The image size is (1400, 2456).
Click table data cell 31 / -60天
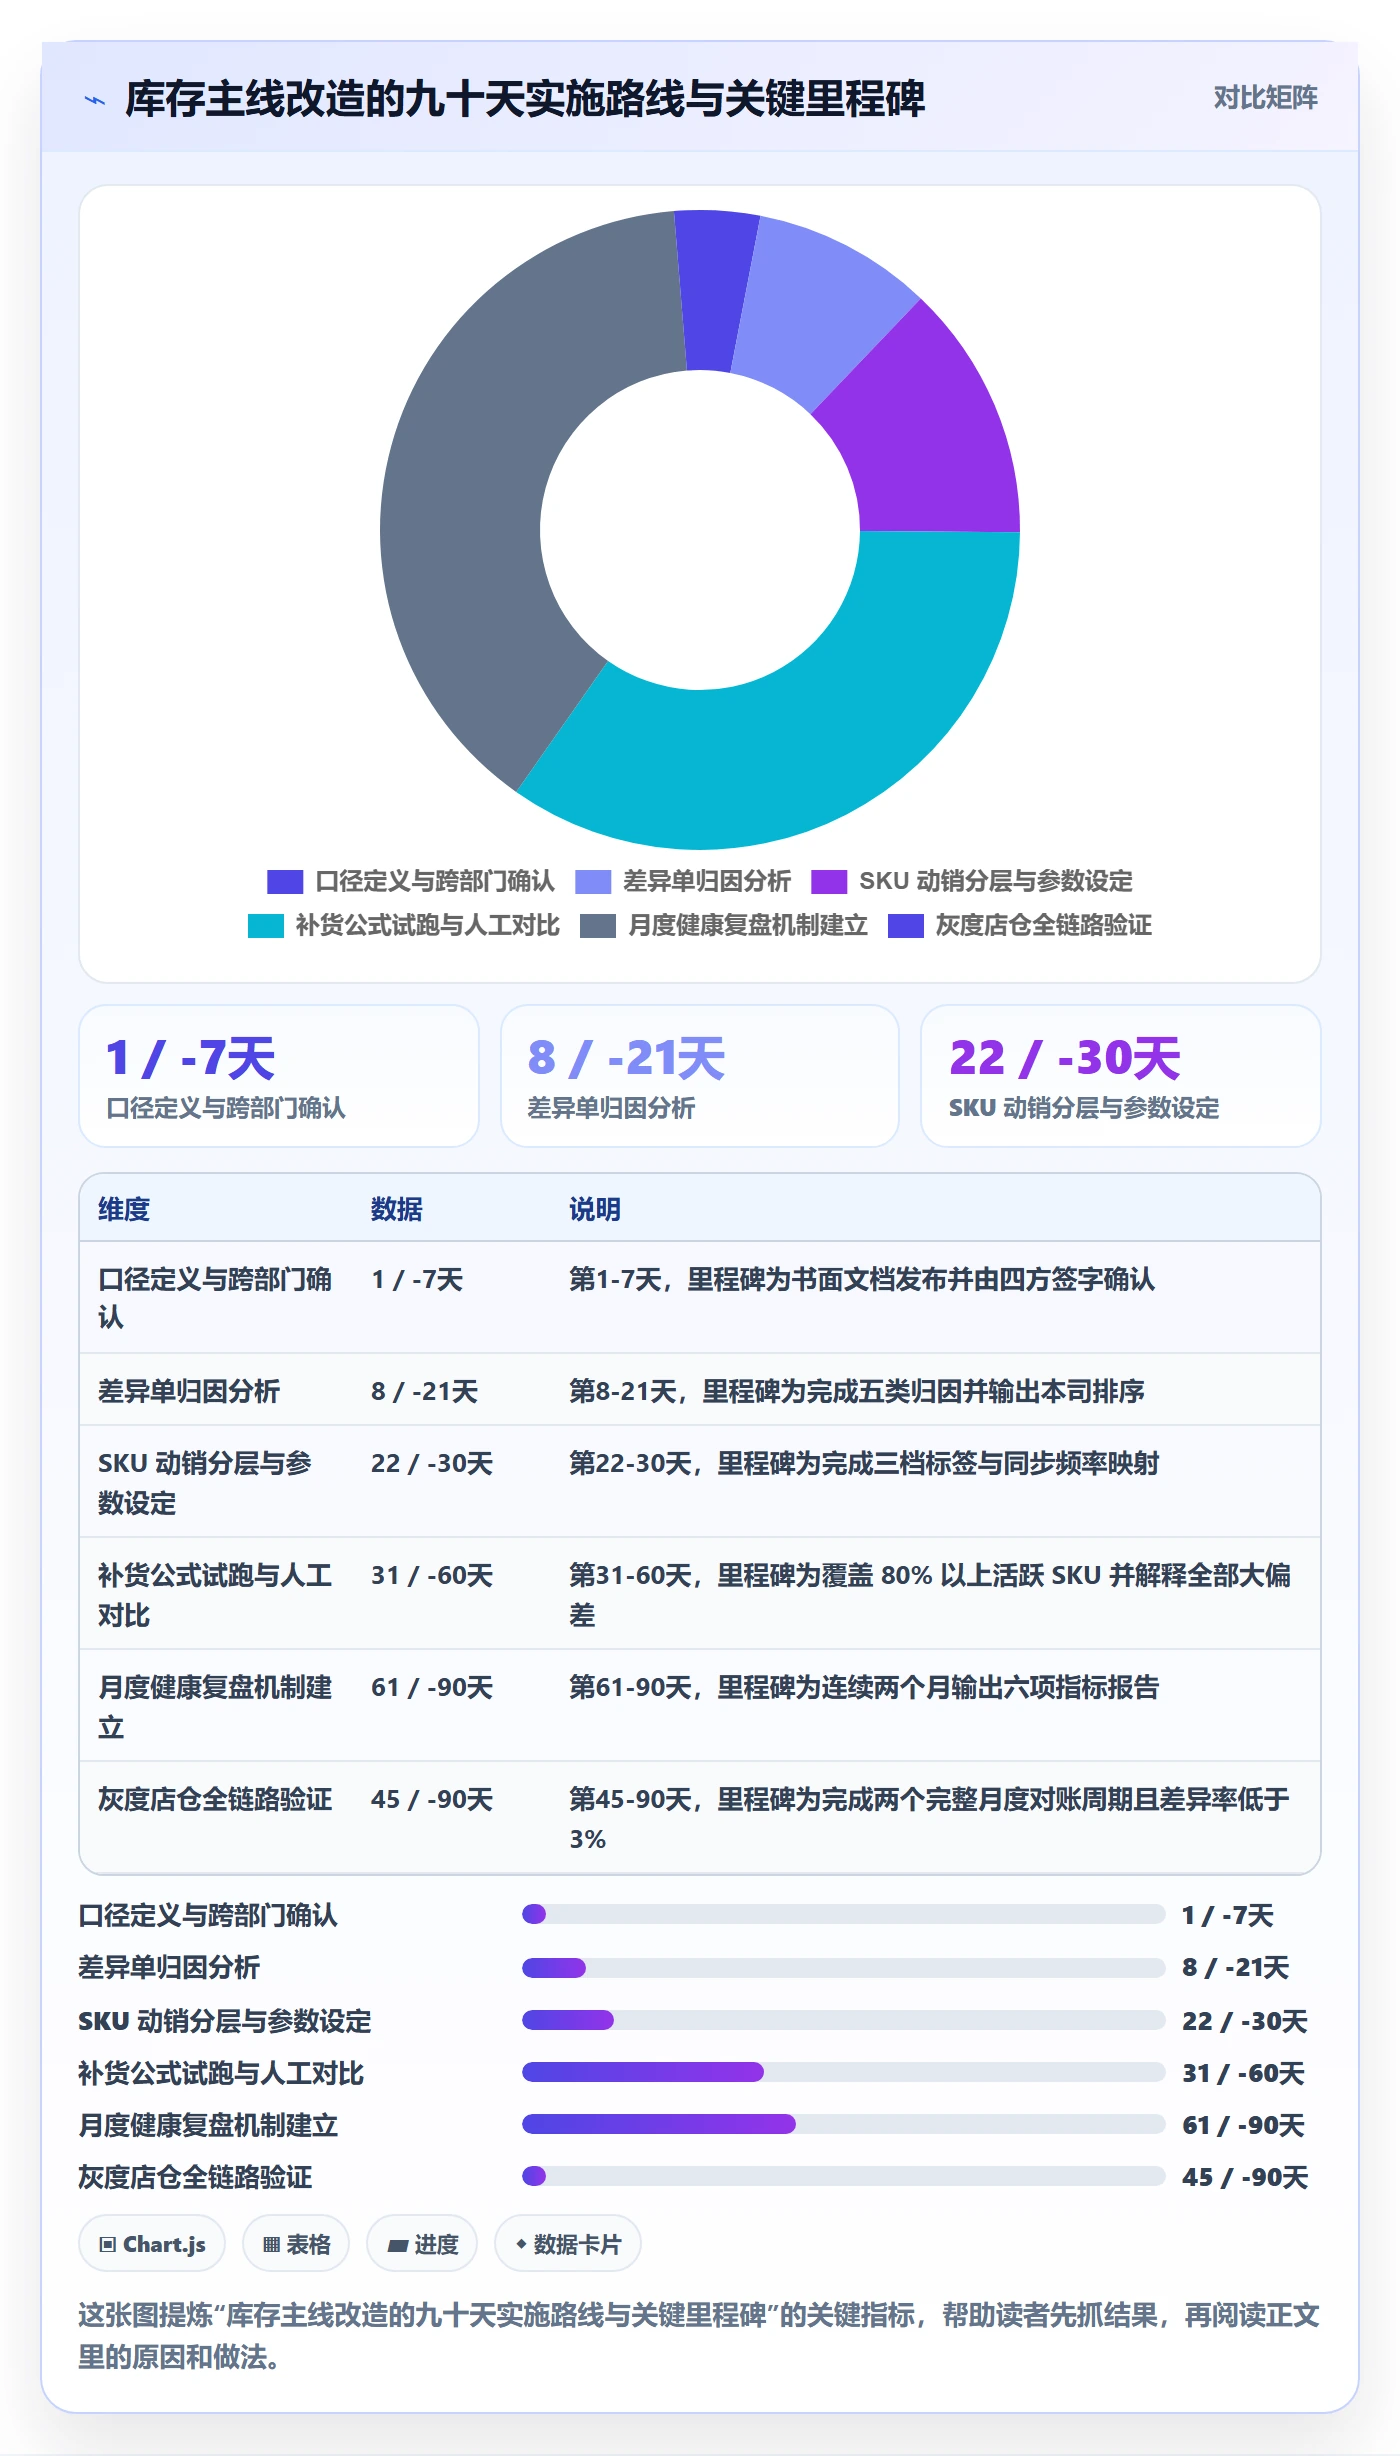[432, 1575]
